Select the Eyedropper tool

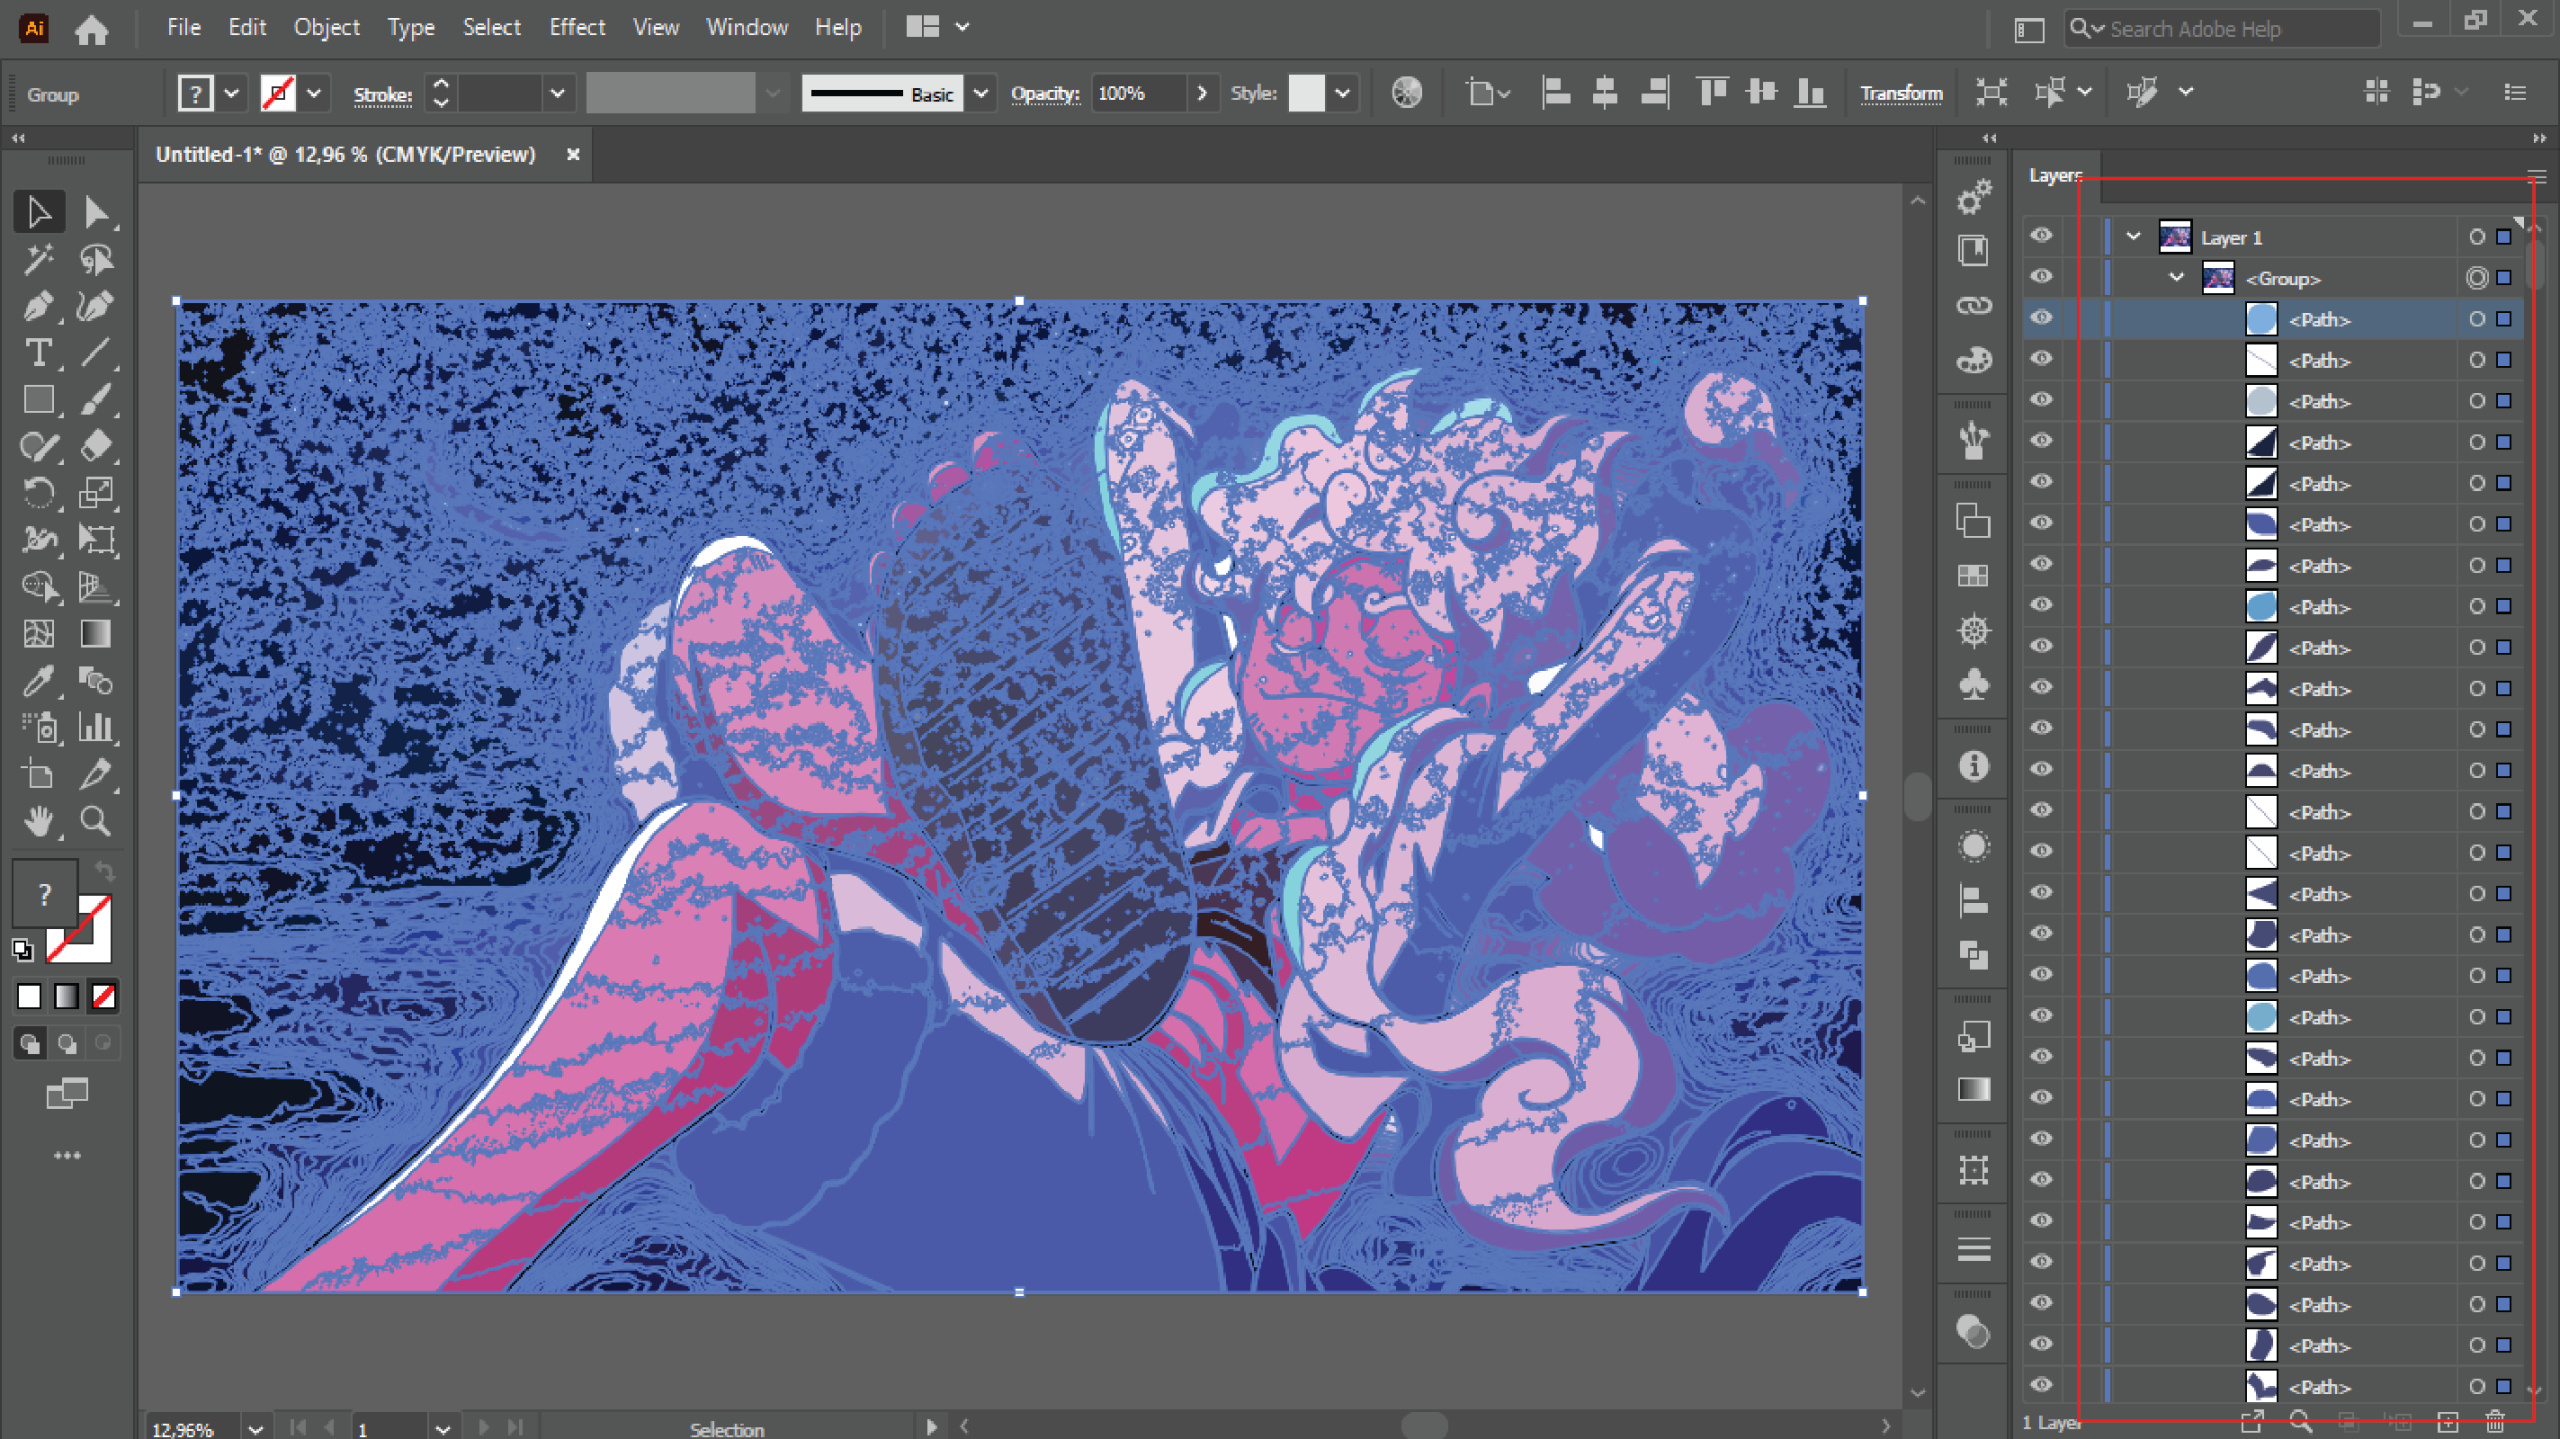click(38, 682)
